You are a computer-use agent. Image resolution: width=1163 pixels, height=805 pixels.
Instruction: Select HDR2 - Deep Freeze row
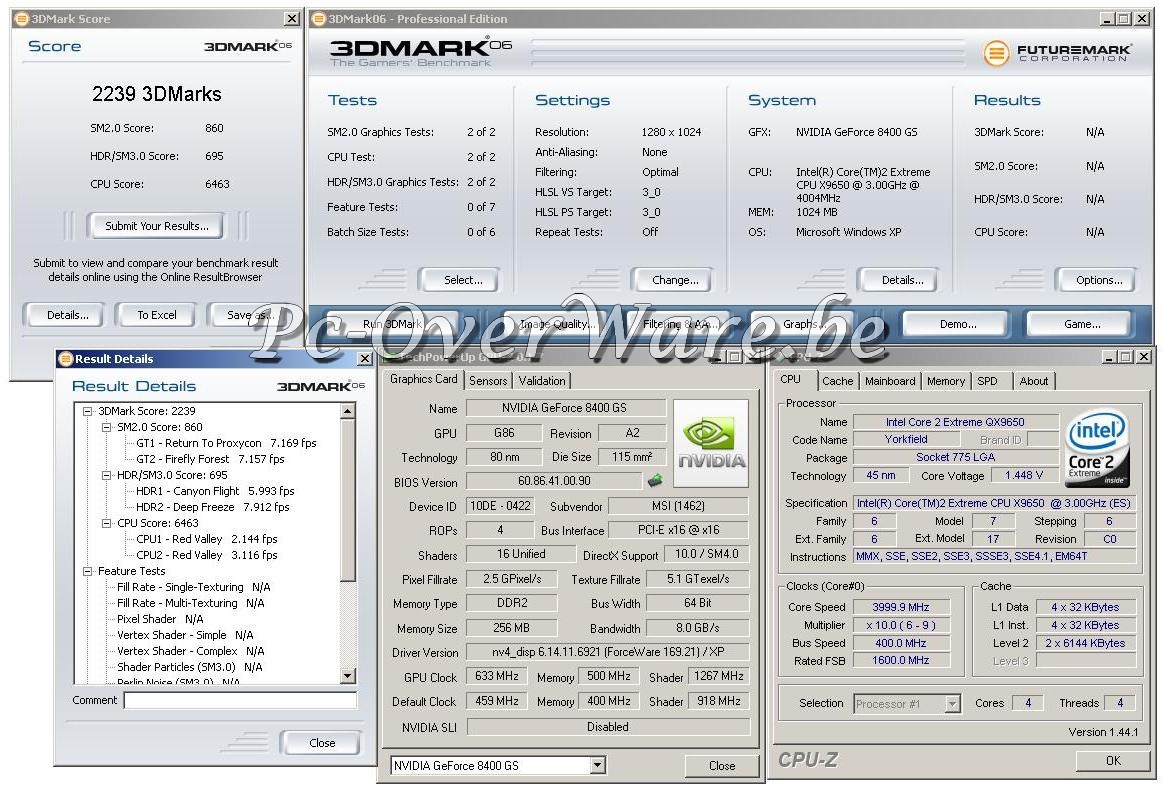pyautogui.click(x=213, y=507)
